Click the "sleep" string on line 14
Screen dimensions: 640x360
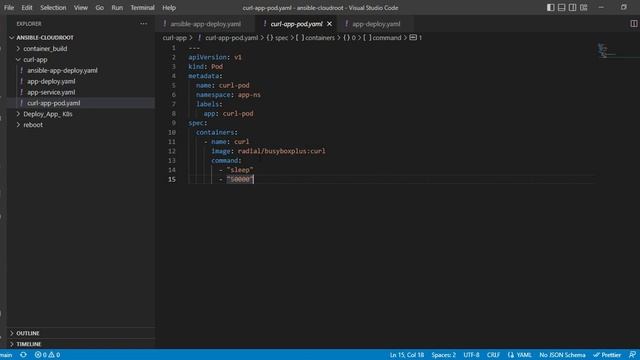coord(240,170)
